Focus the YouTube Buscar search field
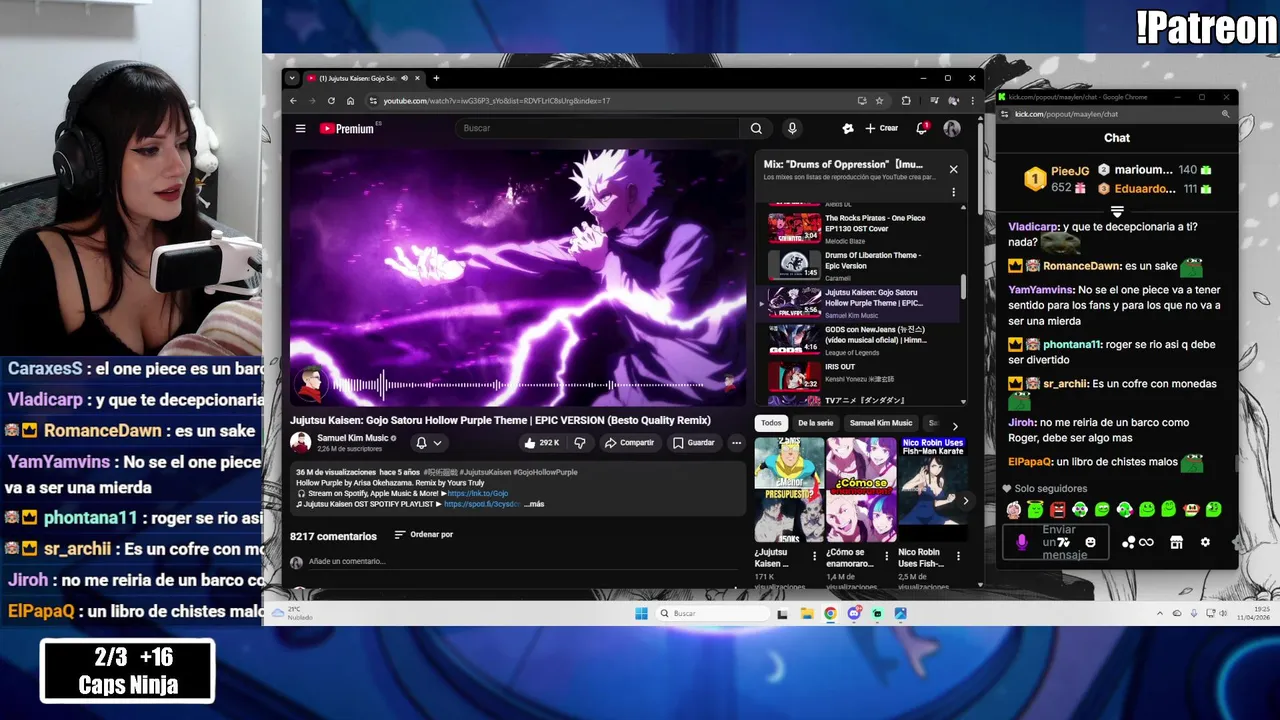Viewport: 1280px width, 720px height. [x=598, y=128]
